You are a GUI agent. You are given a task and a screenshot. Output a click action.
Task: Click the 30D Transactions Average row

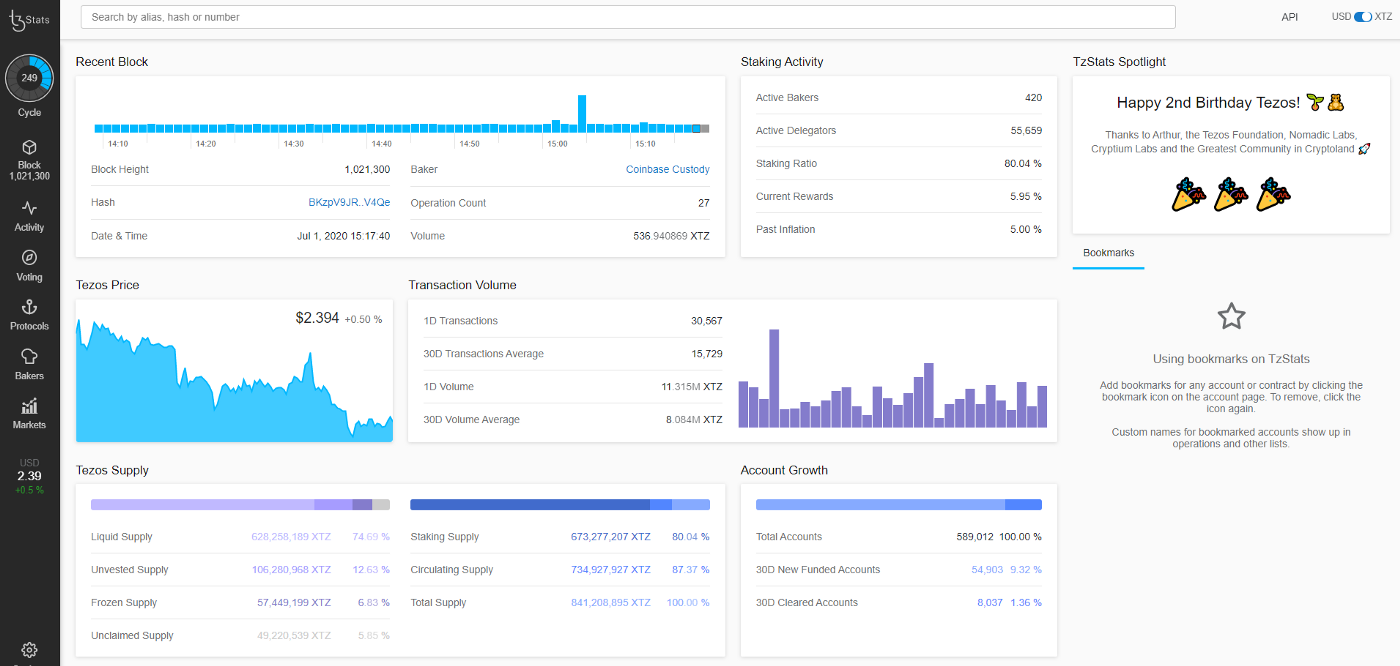tap(573, 354)
